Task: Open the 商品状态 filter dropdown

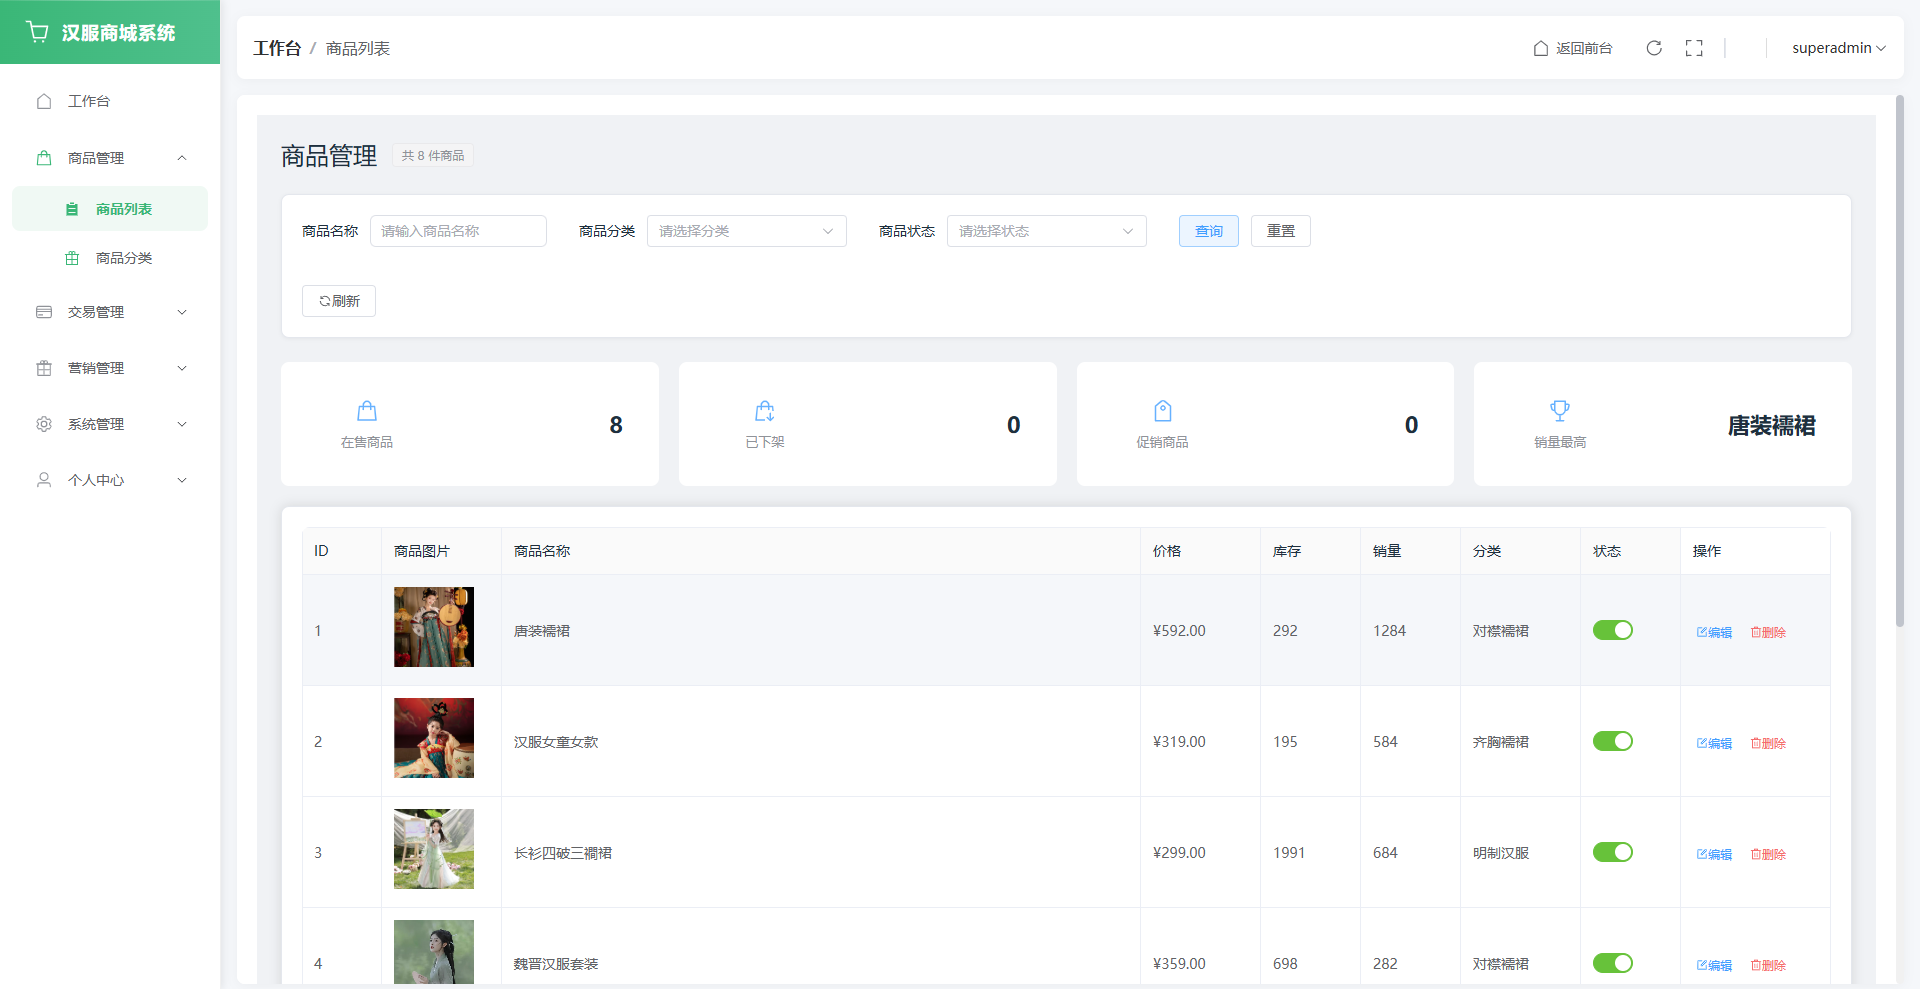Action: [x=1046, y=231]
